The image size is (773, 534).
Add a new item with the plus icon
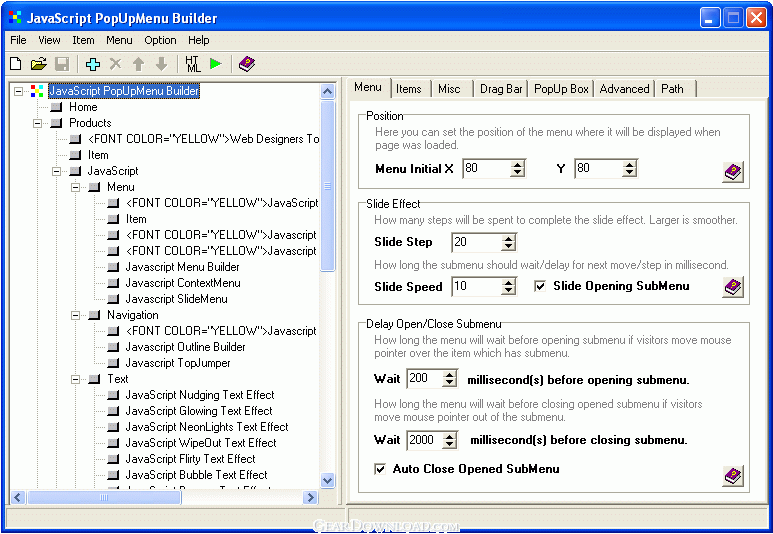click(x=93, y=64)
